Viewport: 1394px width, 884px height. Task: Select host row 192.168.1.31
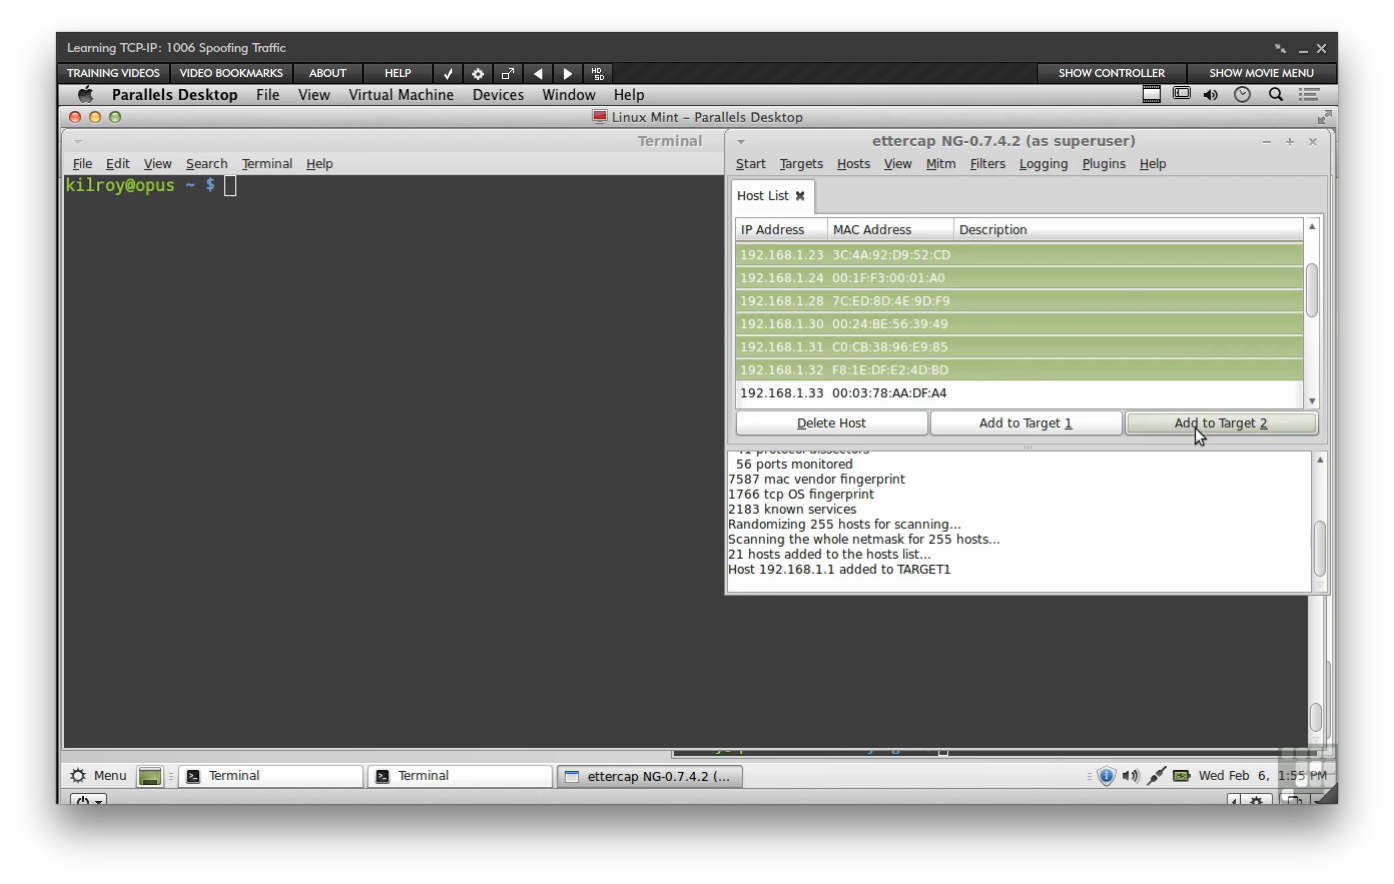click(x=1019, y=347)
